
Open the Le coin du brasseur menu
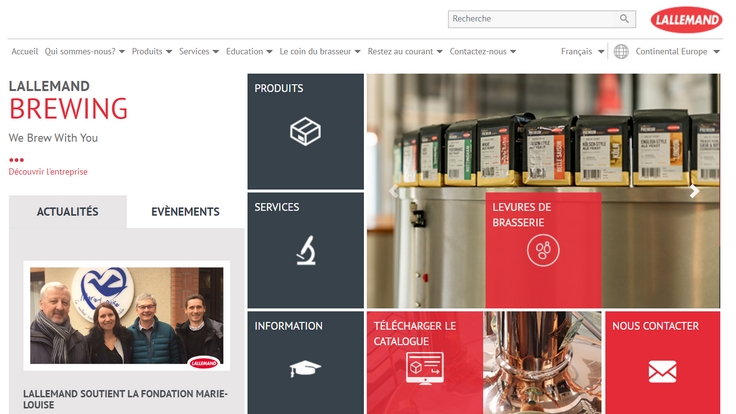[x=320, y=51]
